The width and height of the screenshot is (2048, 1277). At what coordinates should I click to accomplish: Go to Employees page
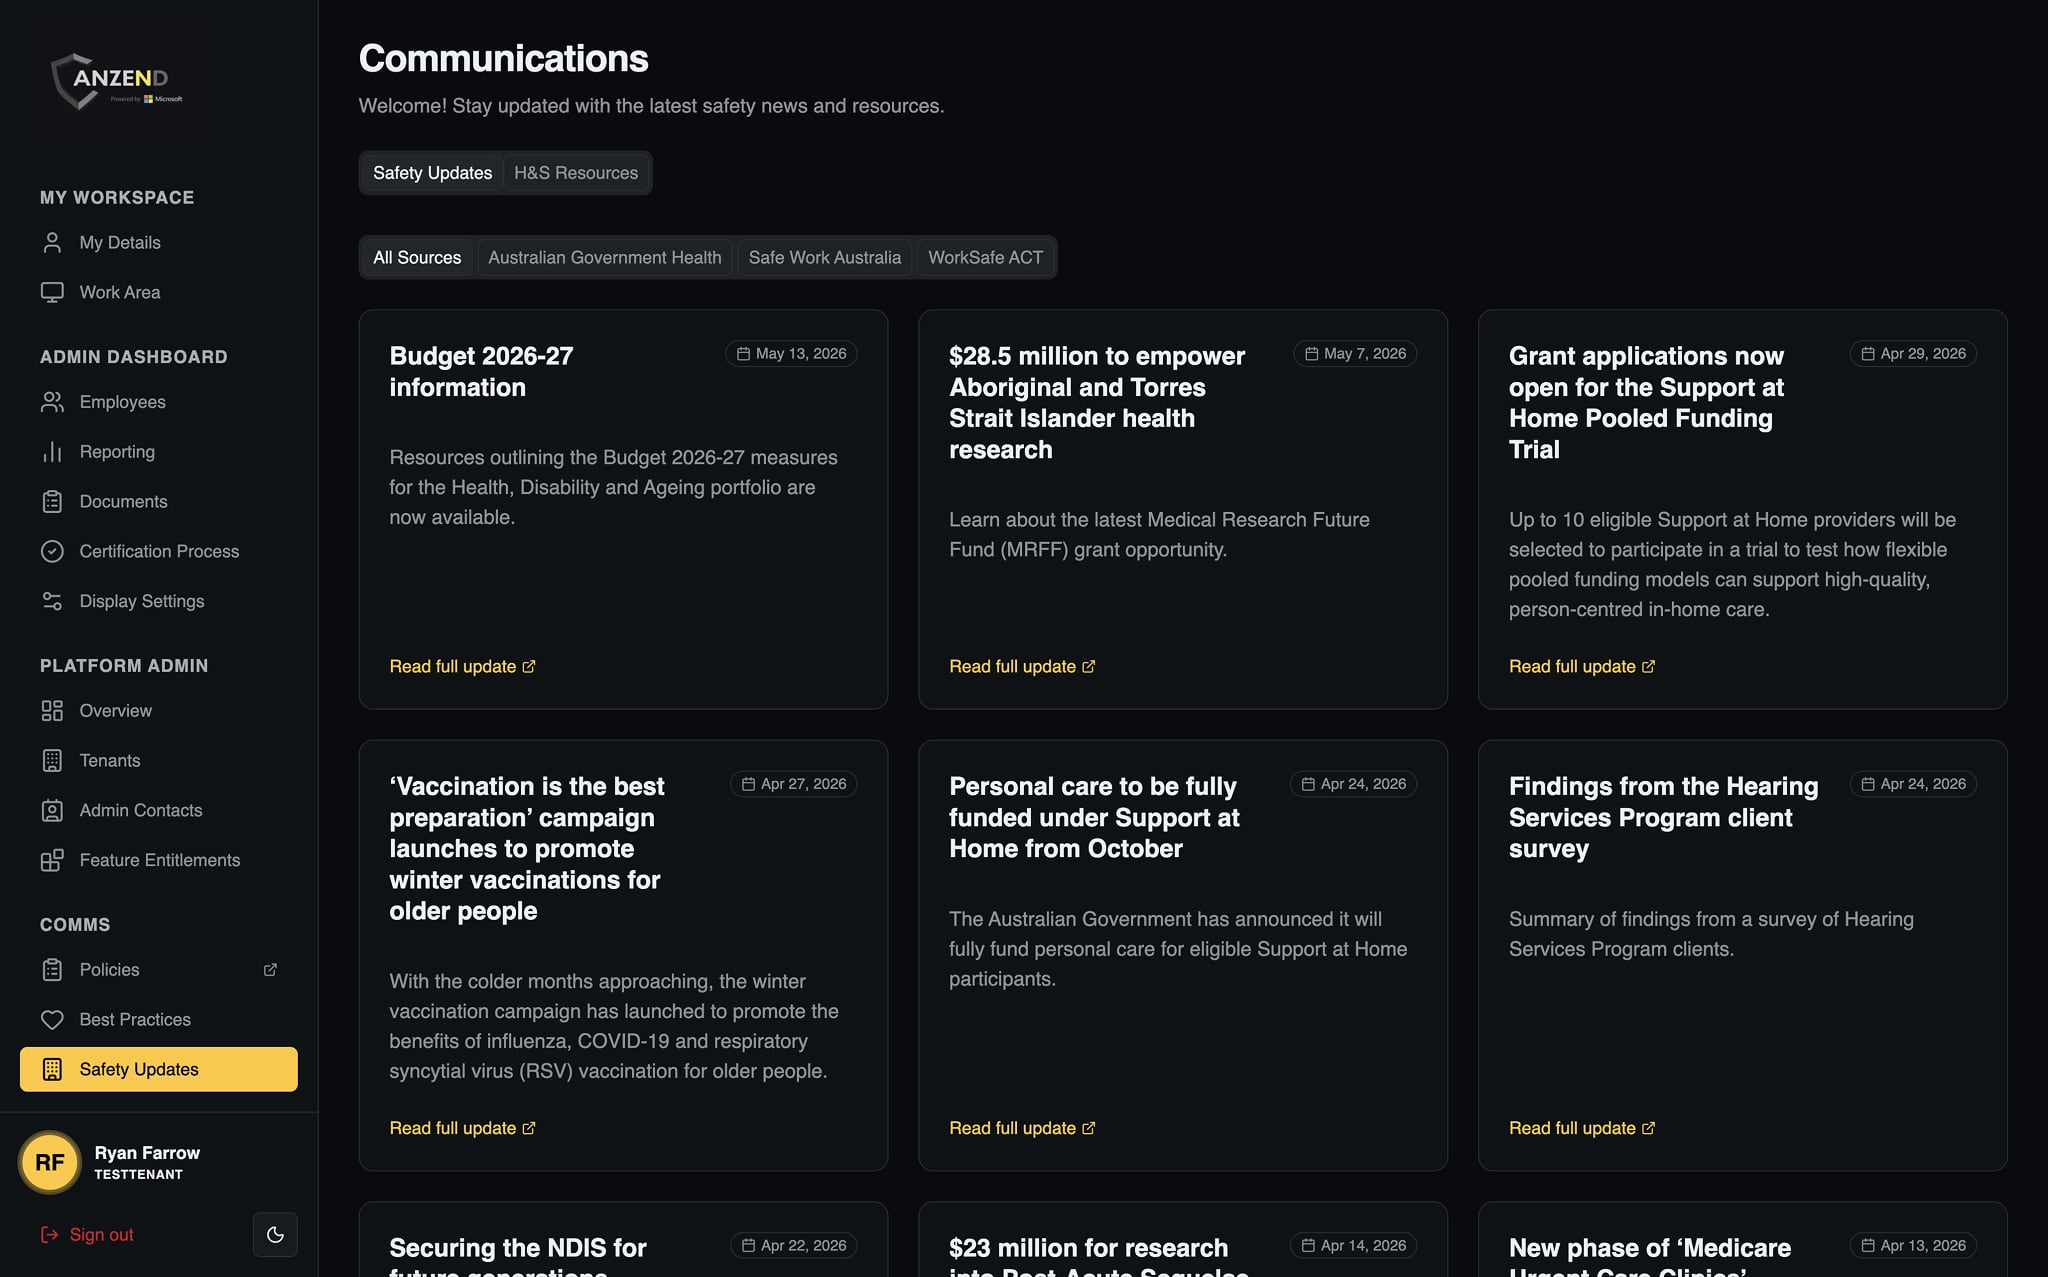pyautogui.click(x=159, y=402)
